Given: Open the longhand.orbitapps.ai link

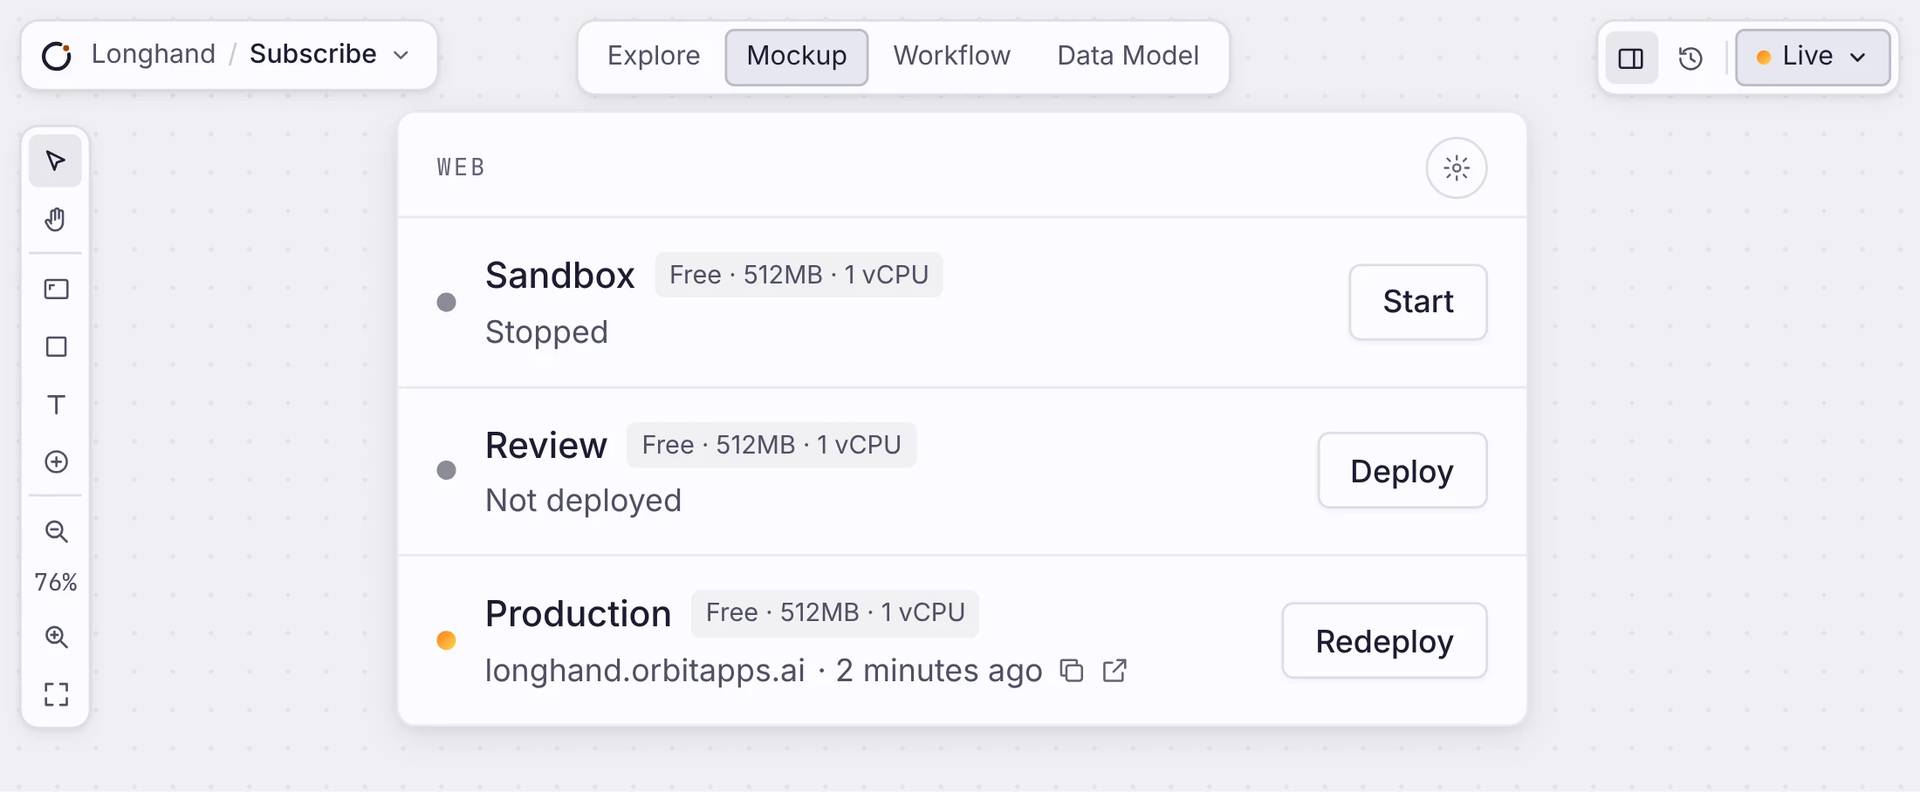Looking at the screenshot, I should pyautogui.click(x=645, y=671).
